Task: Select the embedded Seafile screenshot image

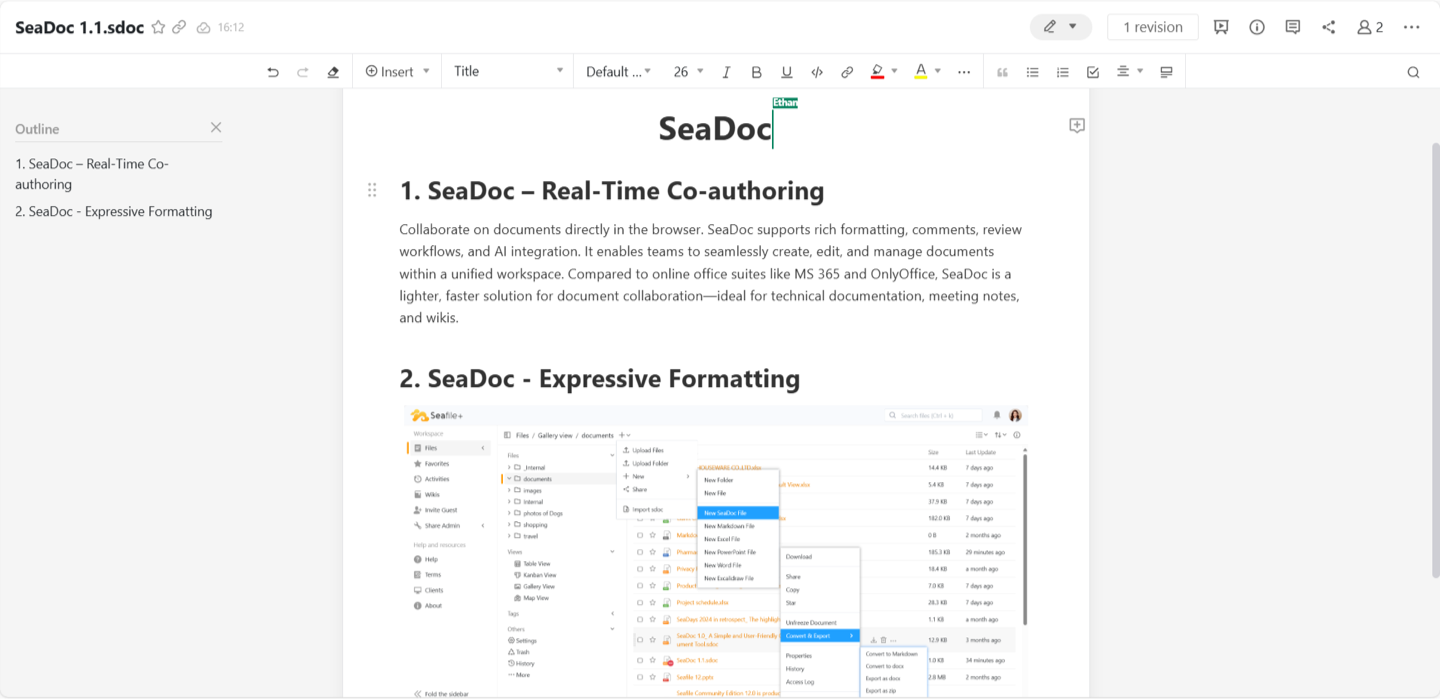Action: pyautogui.click(x=716, y=551)
